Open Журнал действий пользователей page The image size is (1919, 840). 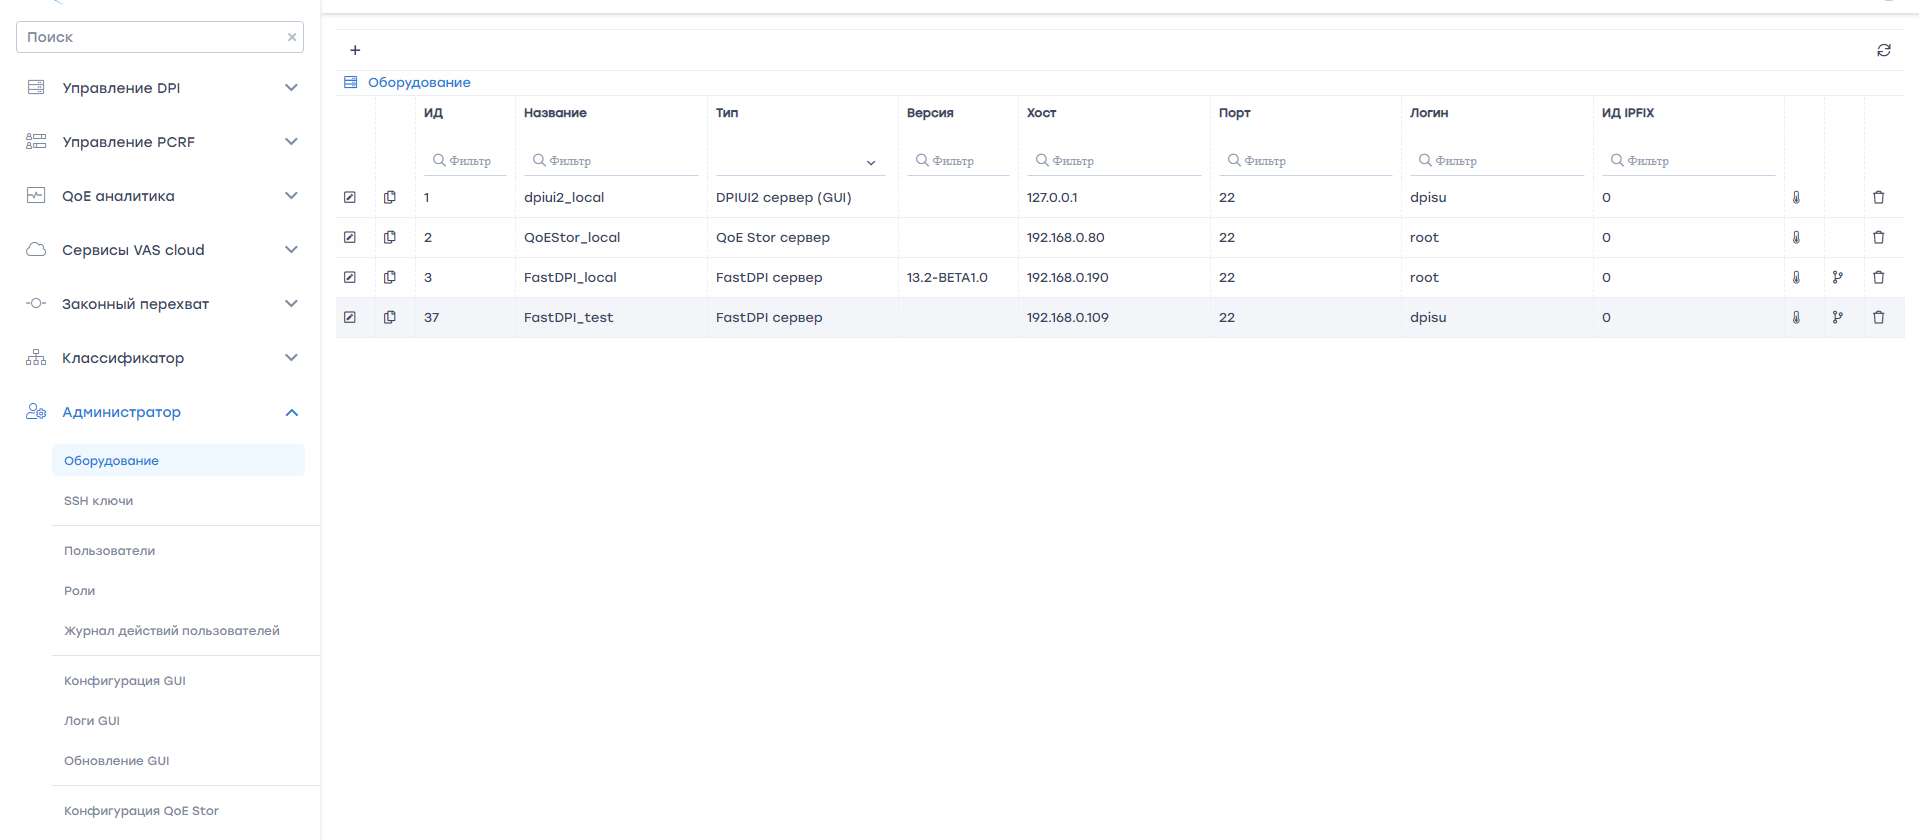172,631
